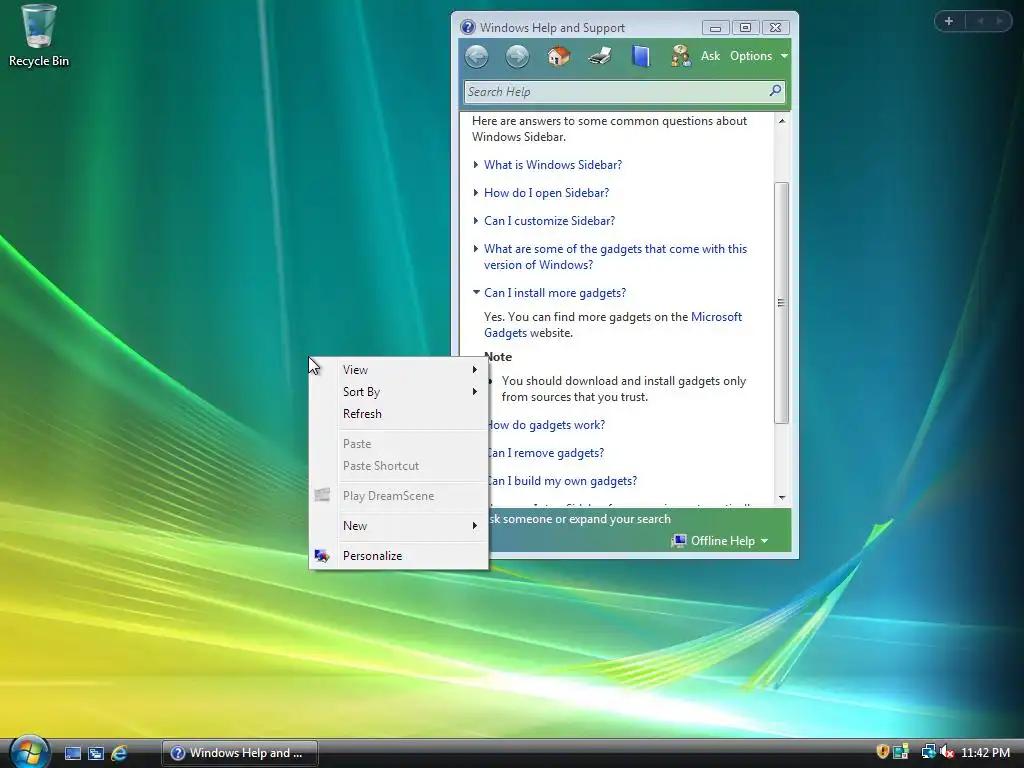
Task: Go back in Help and Support
Action: coord(477,56)
